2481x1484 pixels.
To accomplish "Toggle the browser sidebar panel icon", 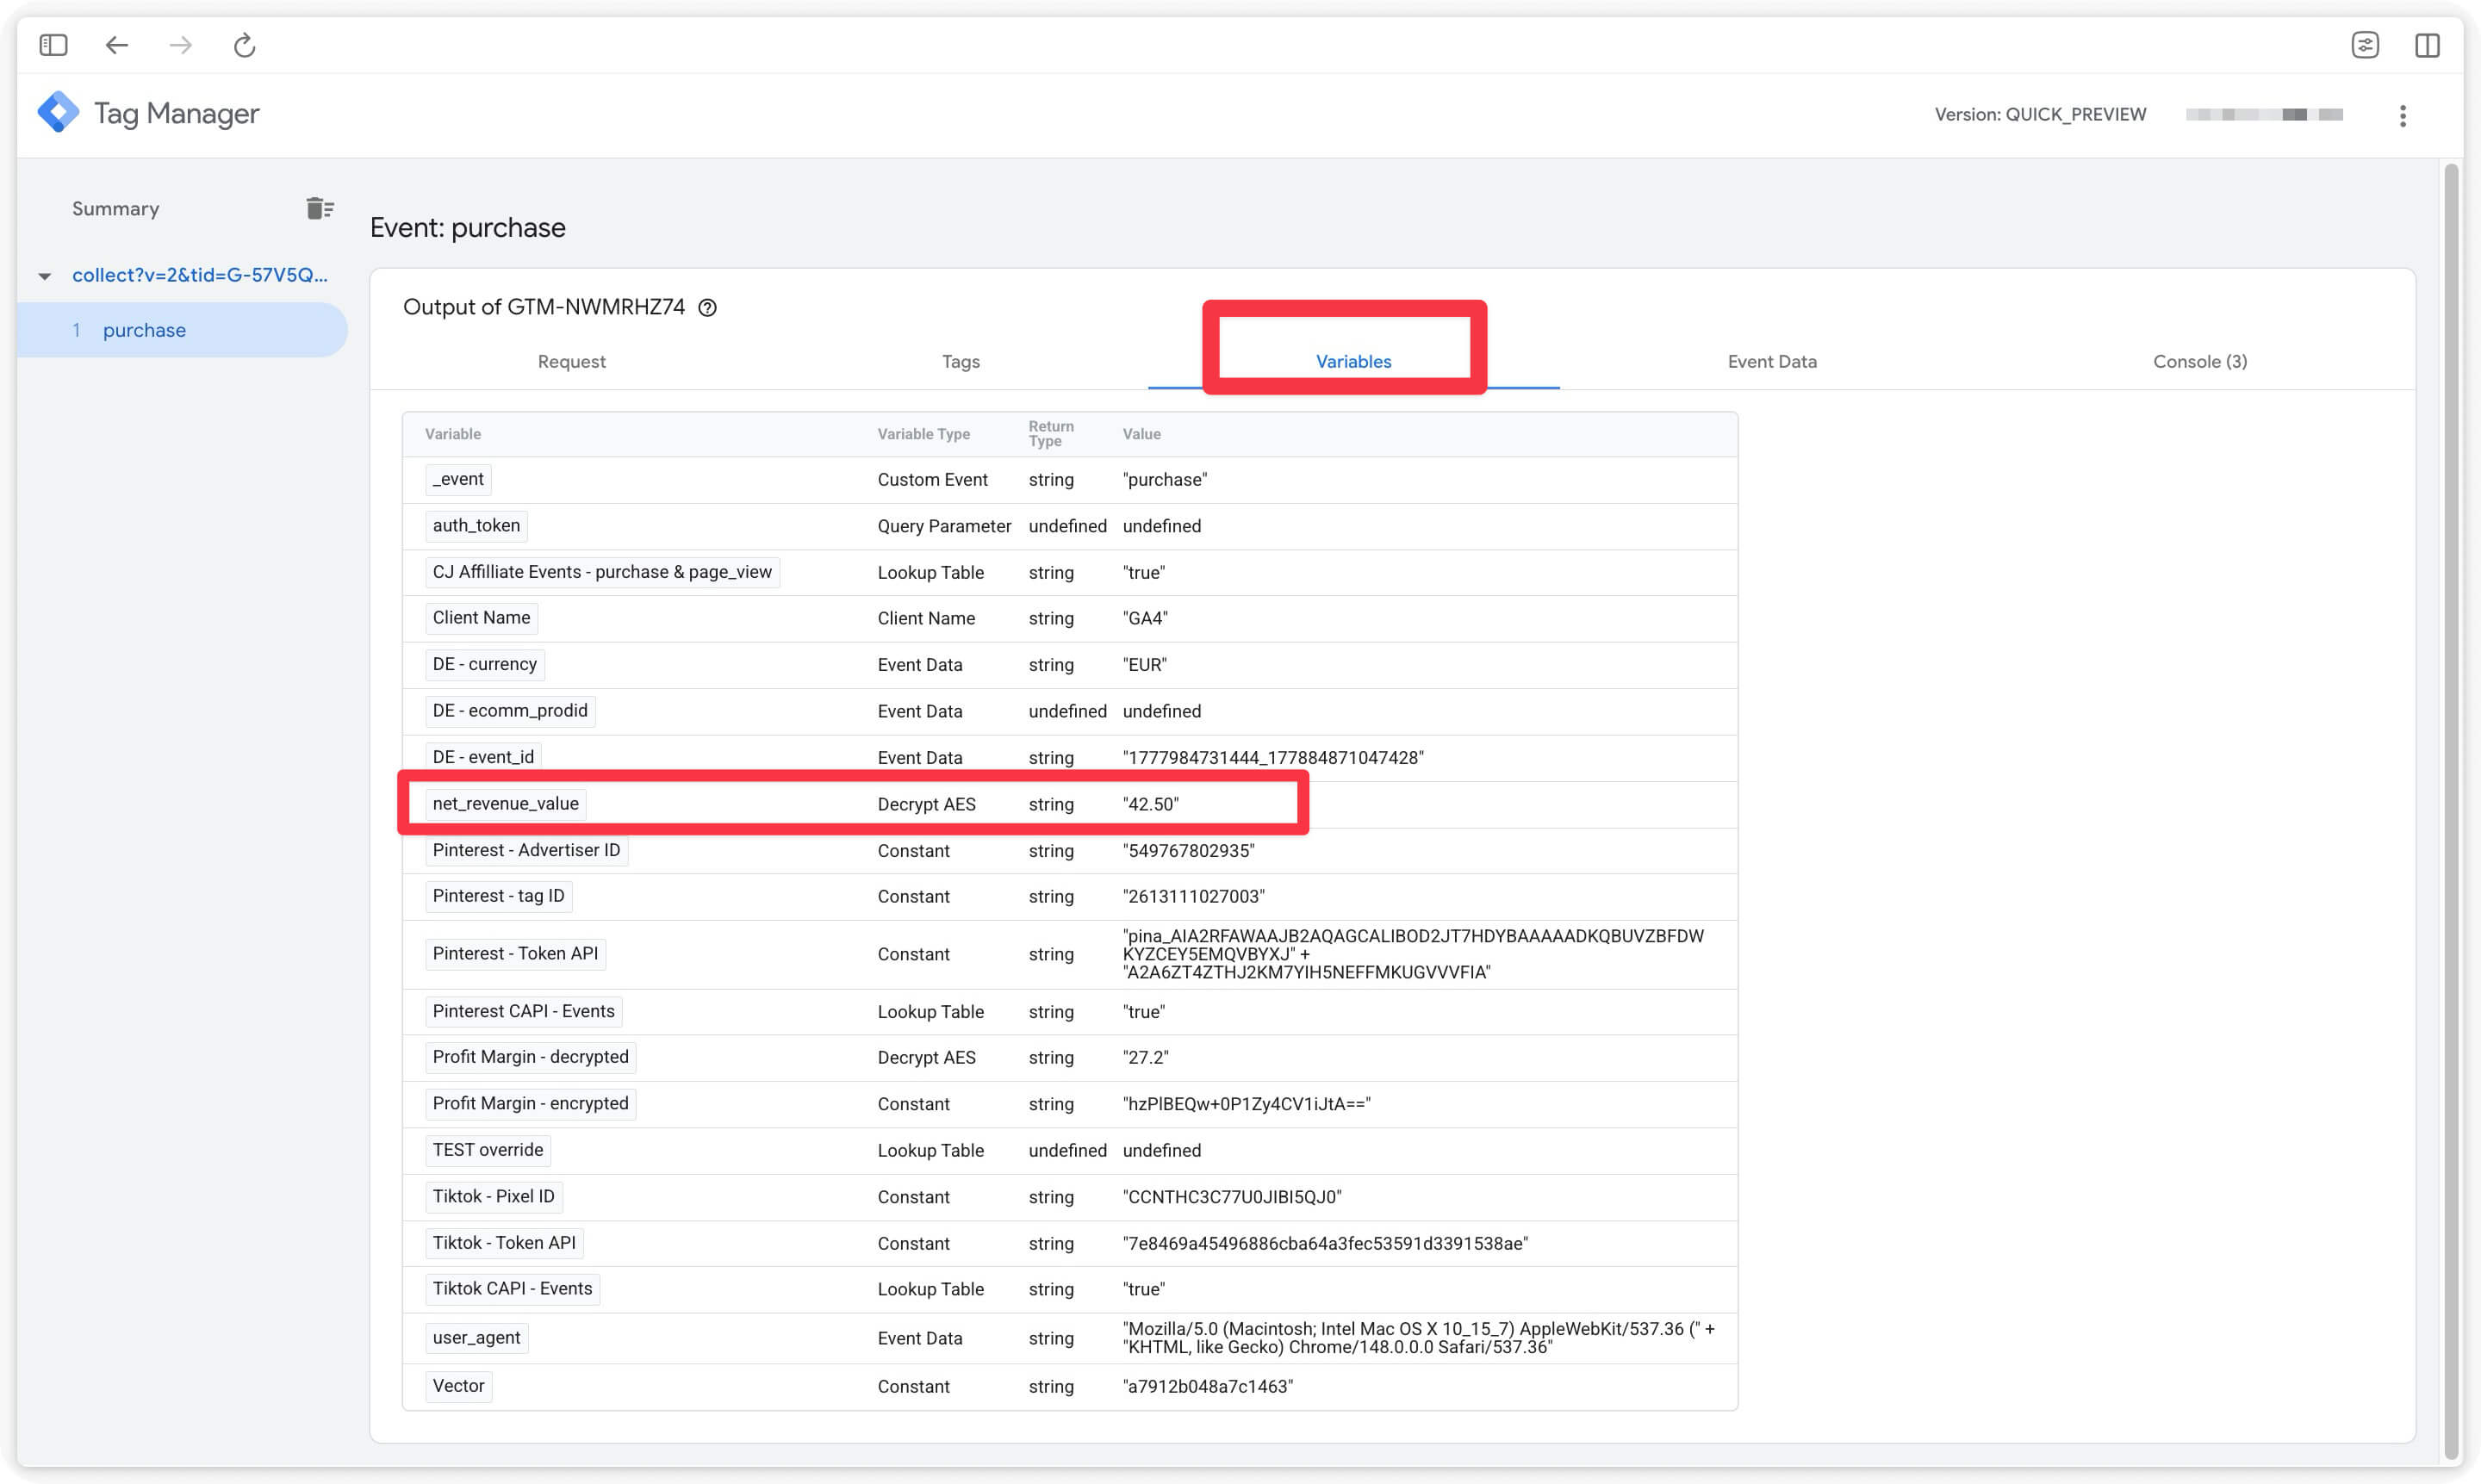I will 53,45.
